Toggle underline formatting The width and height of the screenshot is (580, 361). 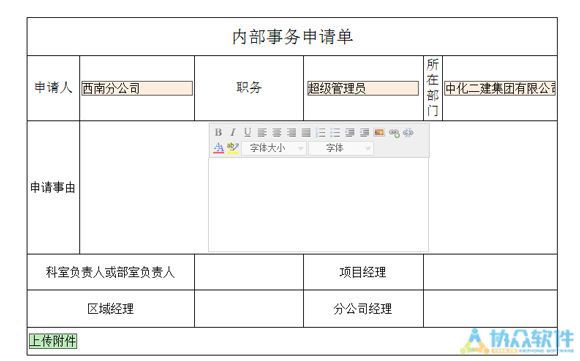[247, 132]
